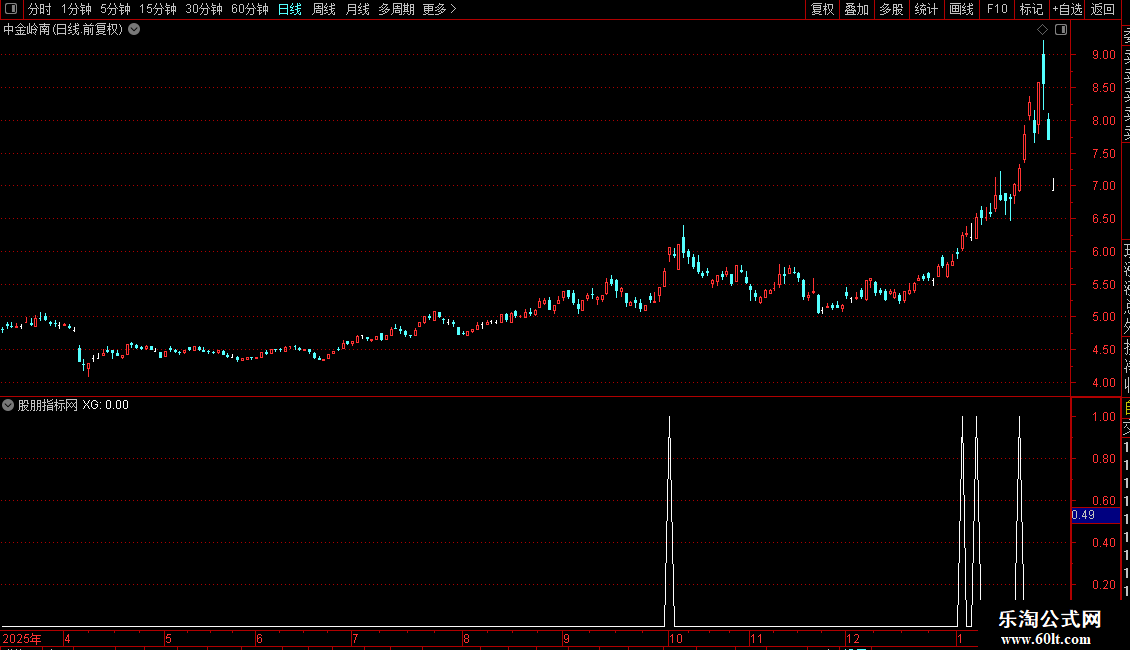Expand the 更多 periods menu
Image resolution: width=1130 pixels, height=650 pixels.
pos(439,9)
